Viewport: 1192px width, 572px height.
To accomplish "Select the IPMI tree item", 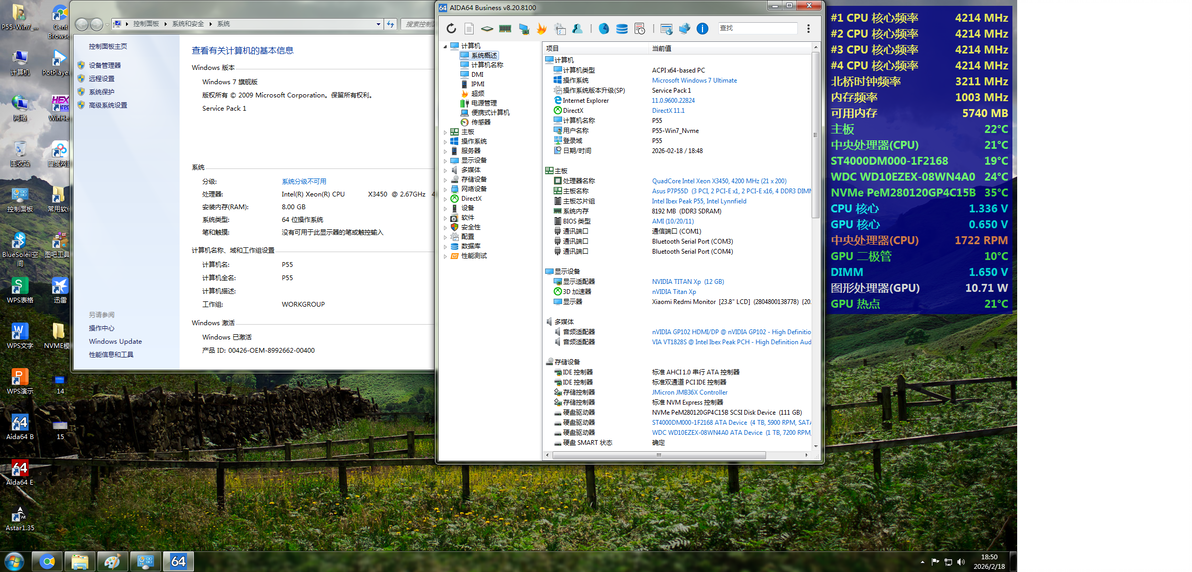I will pos(477,84).
